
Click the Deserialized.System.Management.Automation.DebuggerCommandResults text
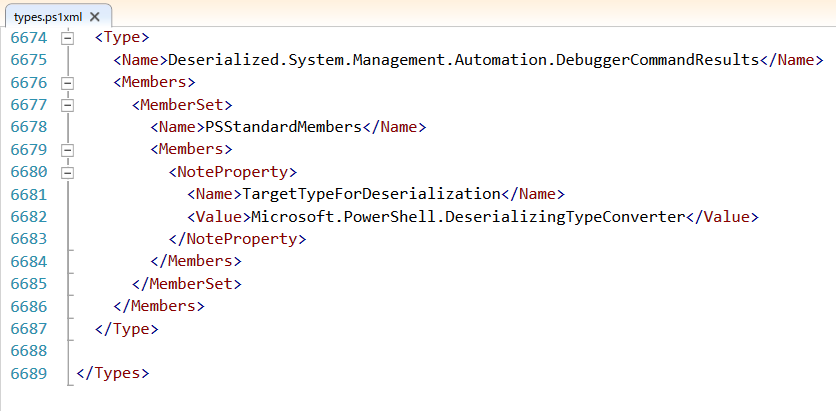point(463,60)
